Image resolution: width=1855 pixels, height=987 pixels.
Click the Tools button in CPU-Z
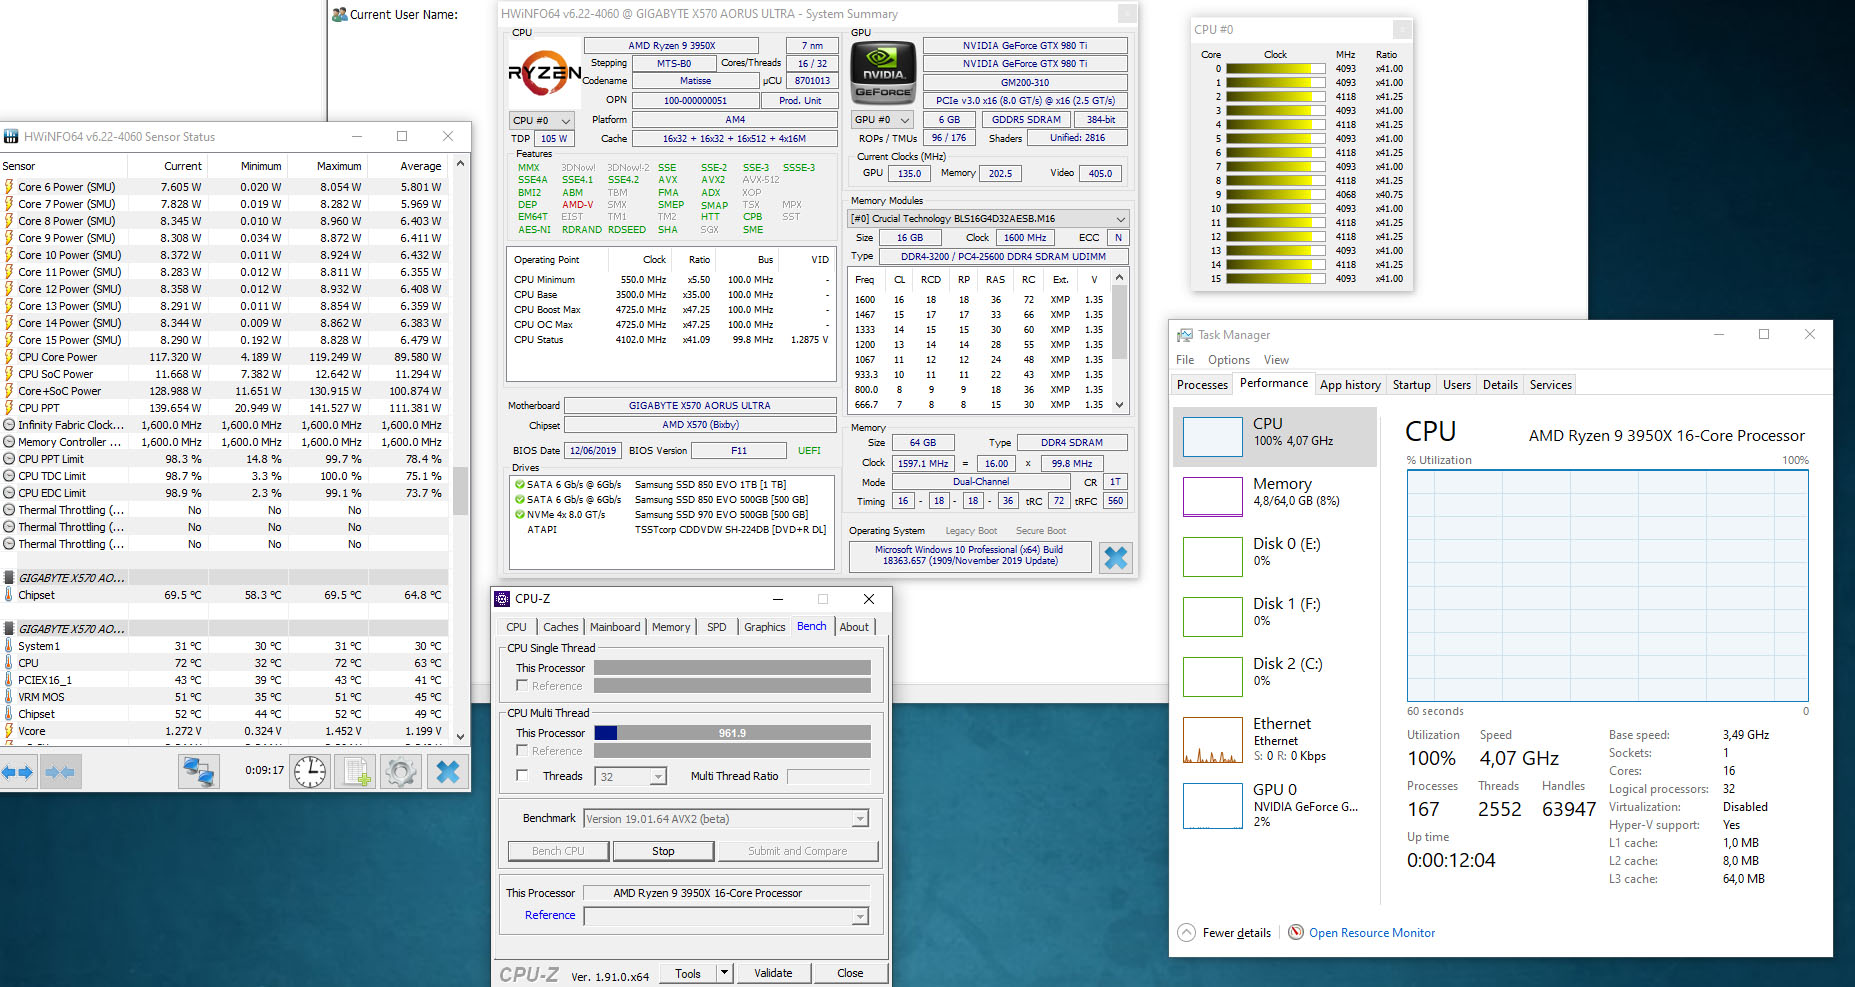tap(688, 973)
